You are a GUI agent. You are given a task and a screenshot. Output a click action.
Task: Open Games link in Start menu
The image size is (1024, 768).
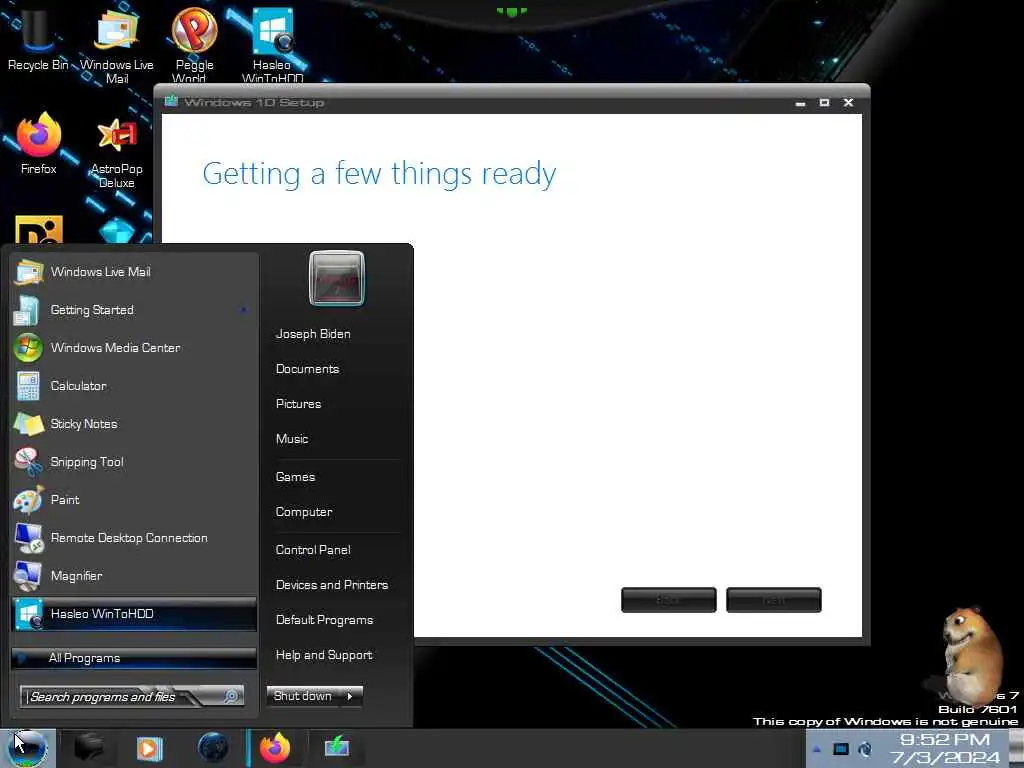point(295,477)
